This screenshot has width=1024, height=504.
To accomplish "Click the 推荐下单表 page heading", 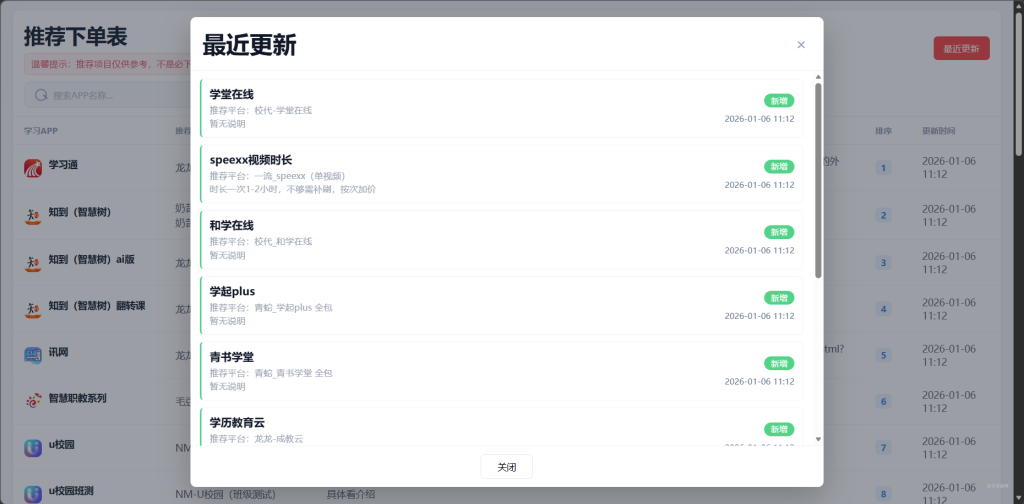I will 75,37.
